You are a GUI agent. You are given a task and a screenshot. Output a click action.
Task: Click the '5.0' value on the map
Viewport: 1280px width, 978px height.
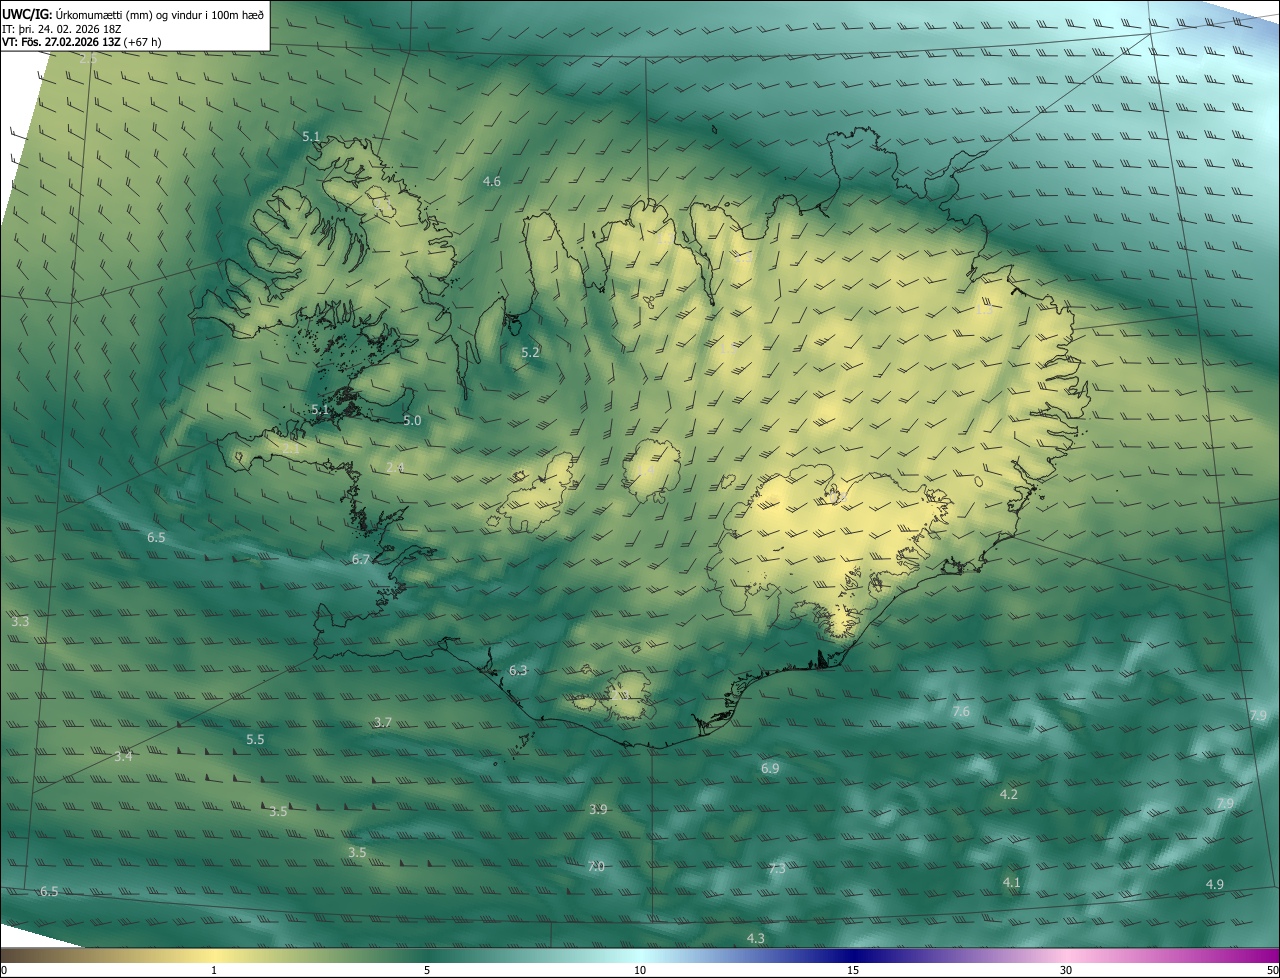coord(412,420)
